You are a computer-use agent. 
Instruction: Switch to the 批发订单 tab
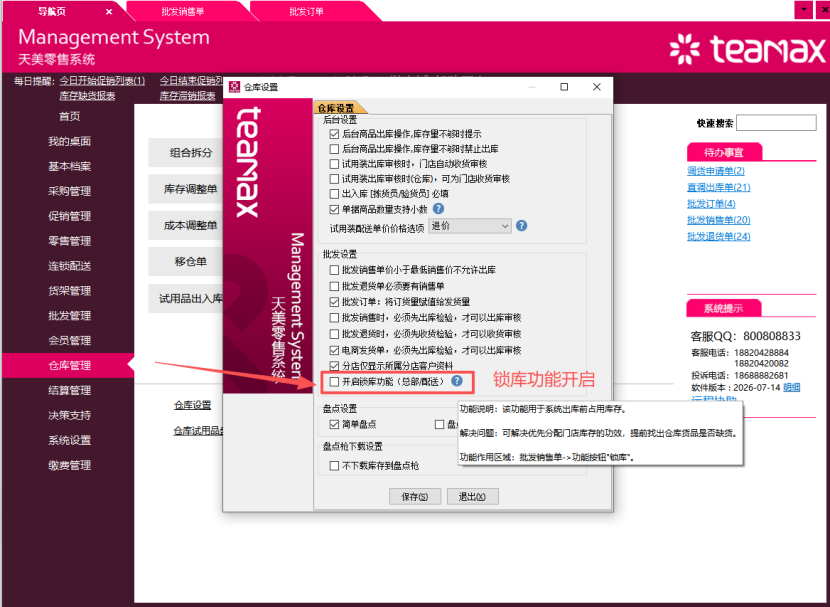pos(306,12)
